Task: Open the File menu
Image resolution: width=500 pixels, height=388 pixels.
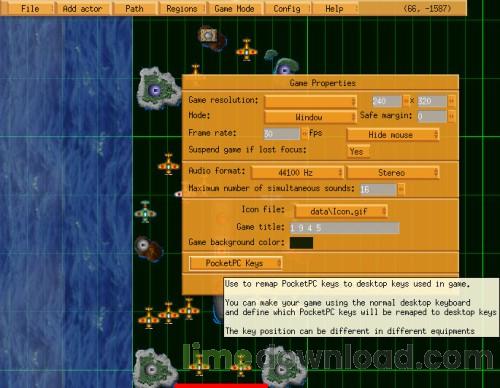Action: [30, 8]
